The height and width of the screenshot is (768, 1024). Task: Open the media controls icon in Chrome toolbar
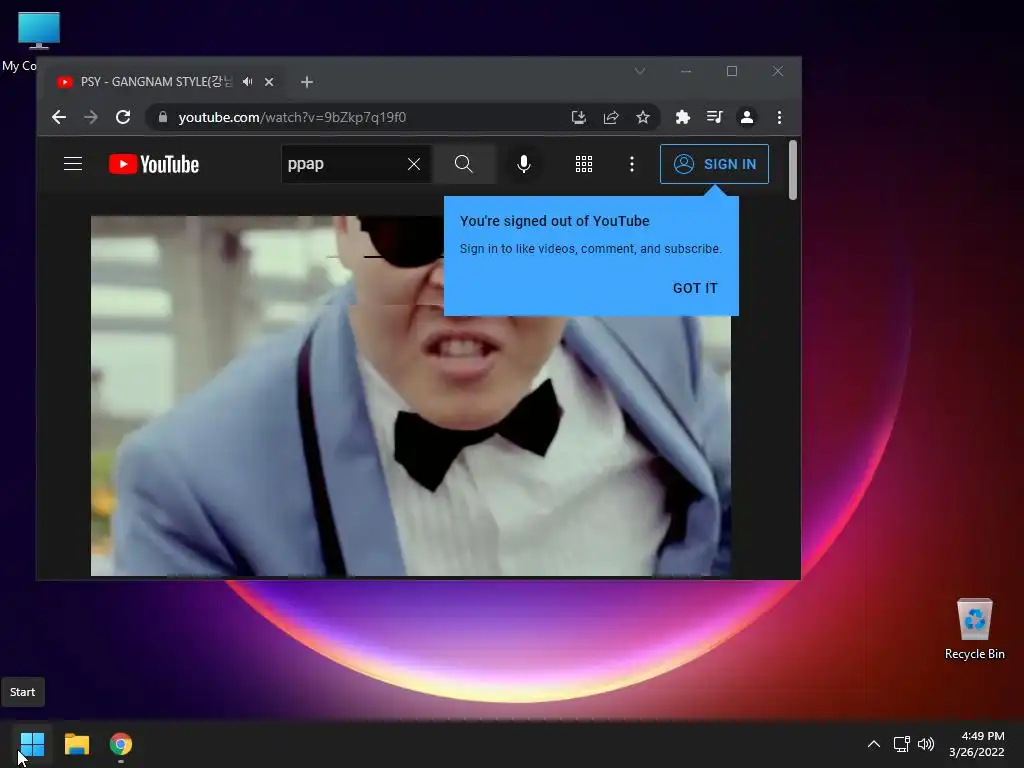pyautogui.click(x=714, y=118)
